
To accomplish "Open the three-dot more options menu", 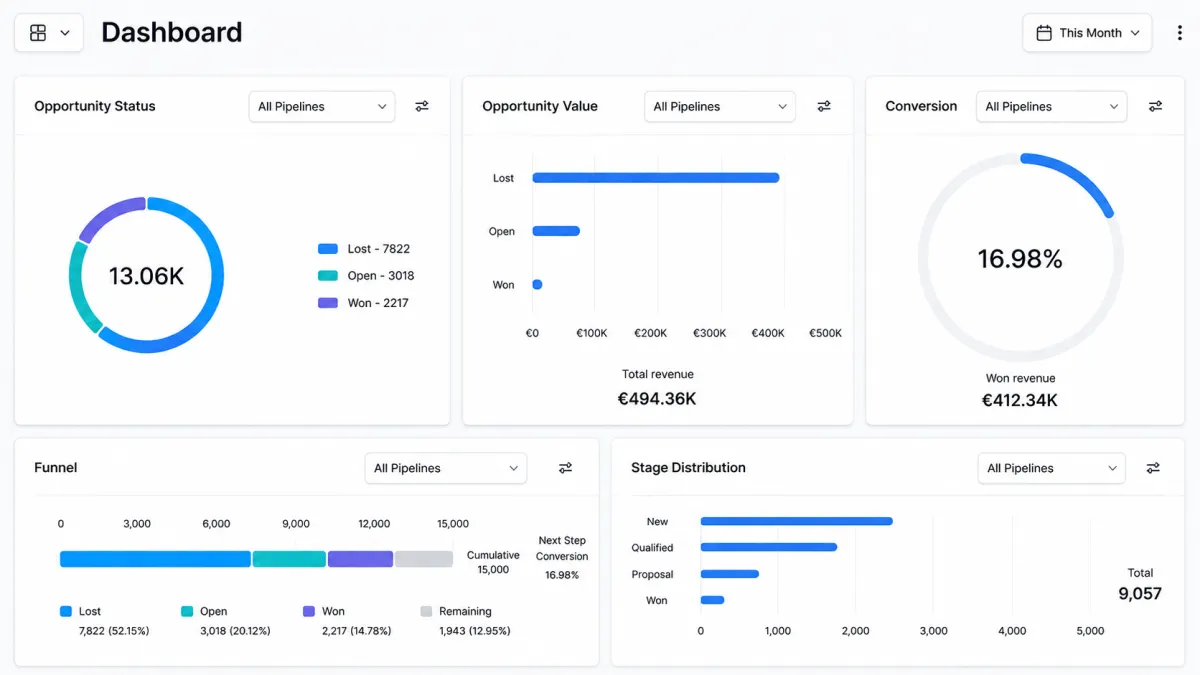I will (1180, 33).
